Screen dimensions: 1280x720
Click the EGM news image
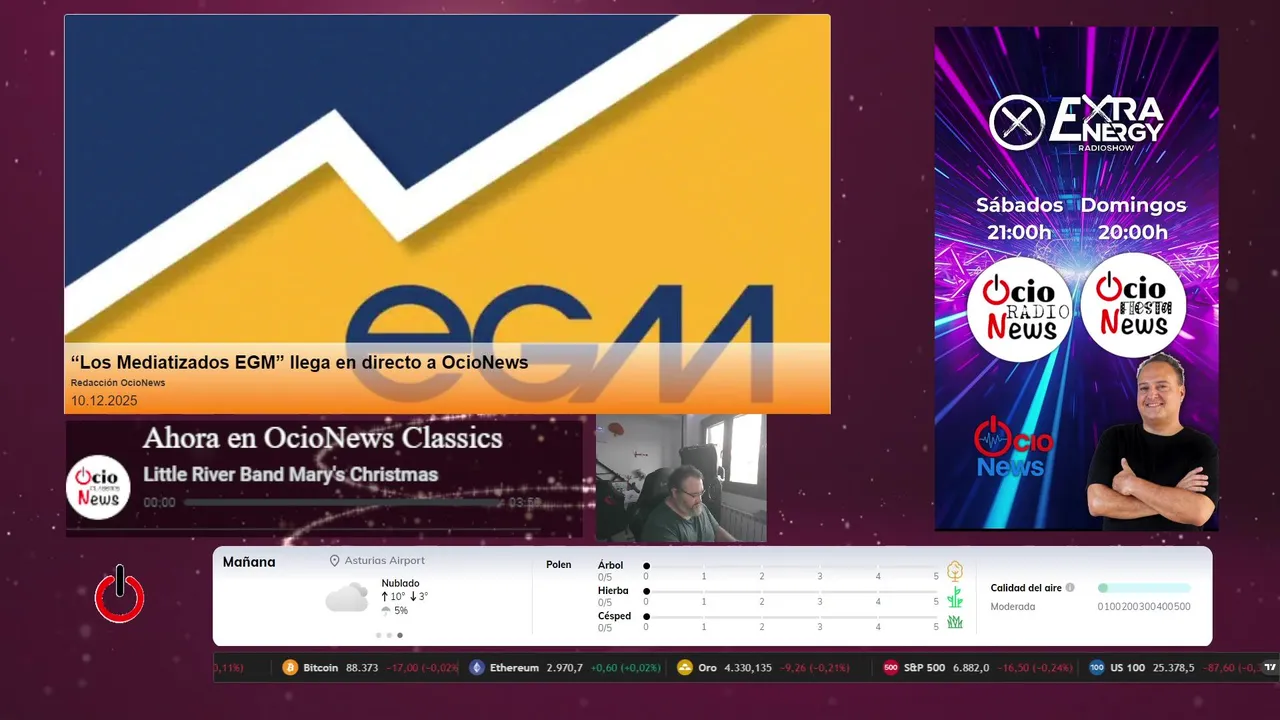pos(447,214)
